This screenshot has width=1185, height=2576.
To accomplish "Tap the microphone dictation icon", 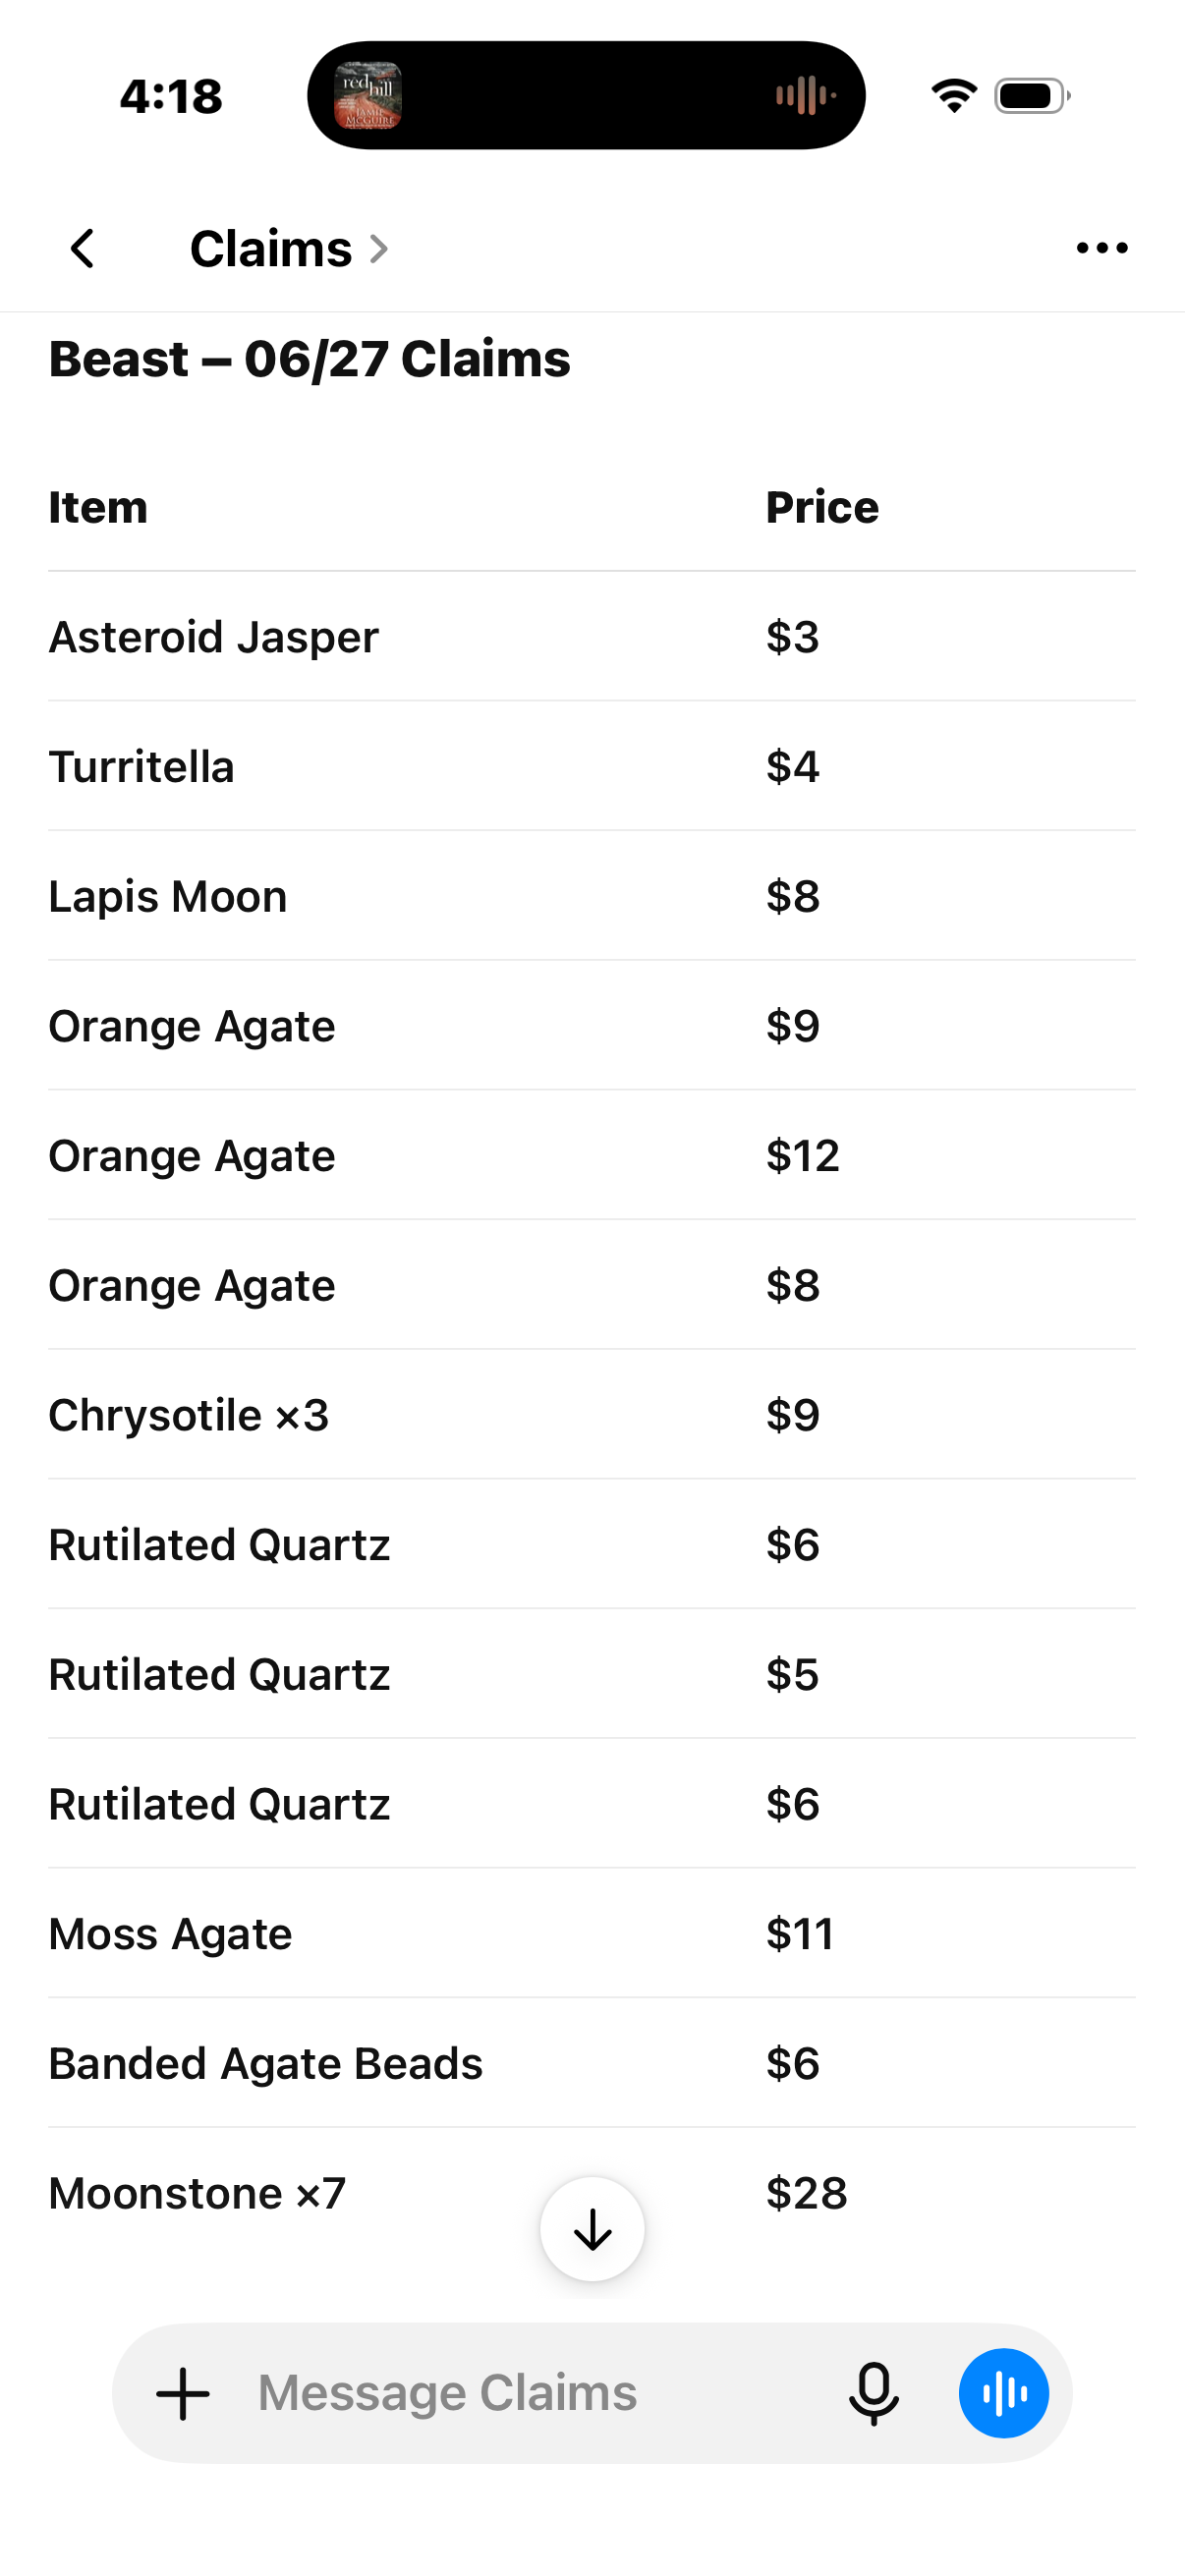I will tap(874, 2393).
